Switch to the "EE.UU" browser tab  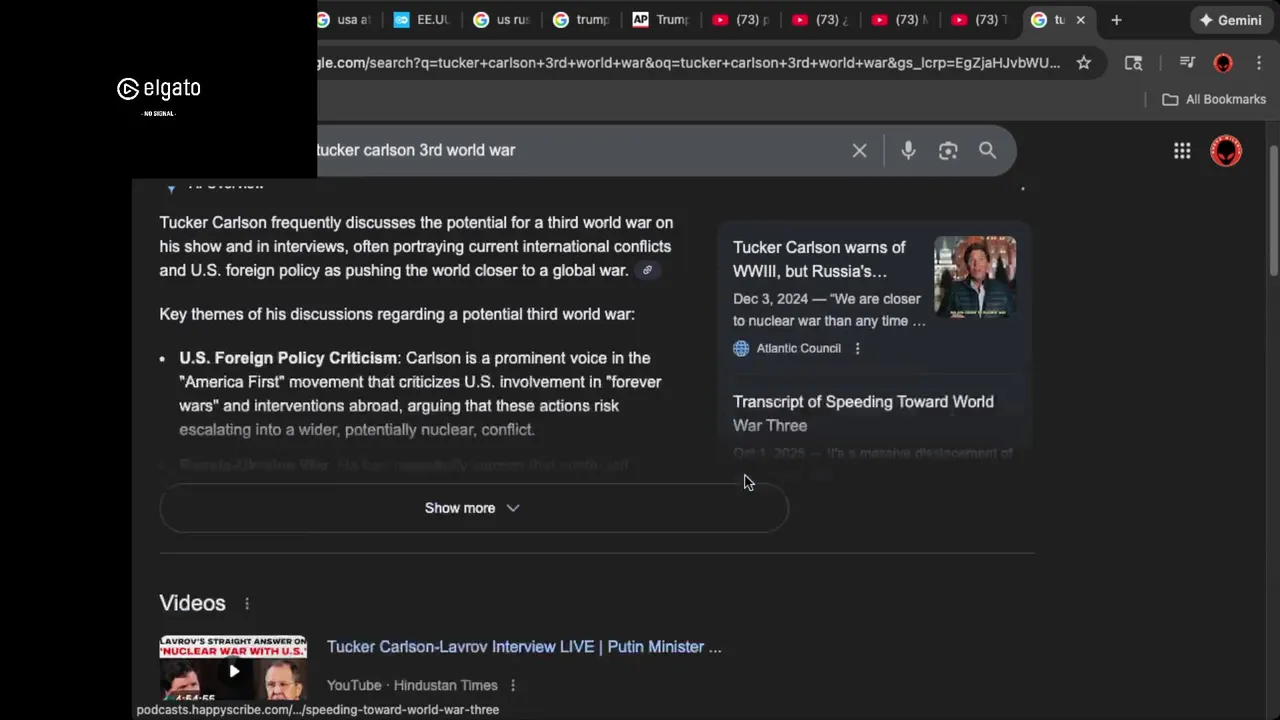[x=421, y=20]
